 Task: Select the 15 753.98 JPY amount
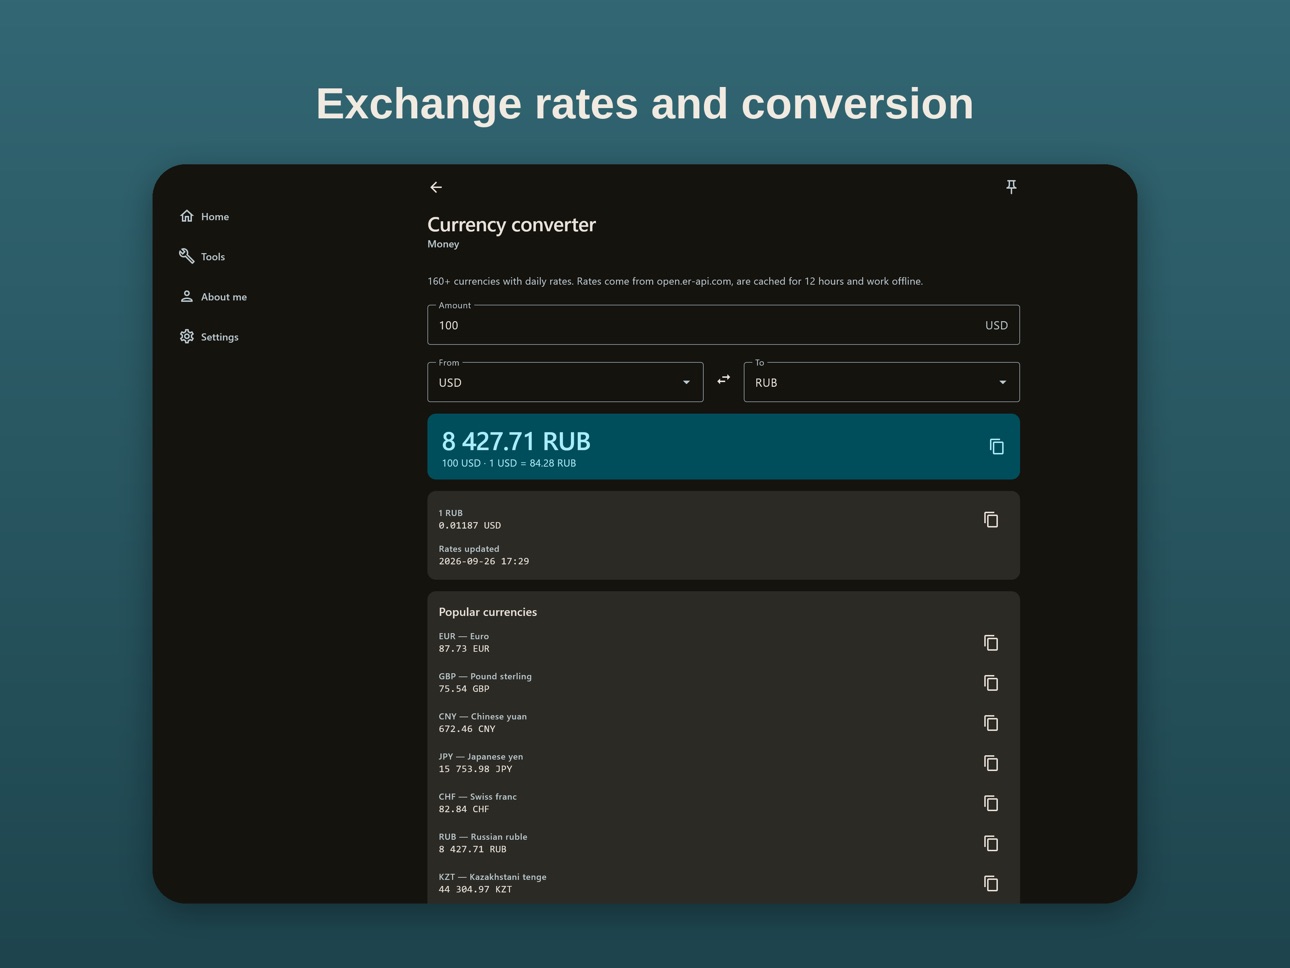(476, 769)
